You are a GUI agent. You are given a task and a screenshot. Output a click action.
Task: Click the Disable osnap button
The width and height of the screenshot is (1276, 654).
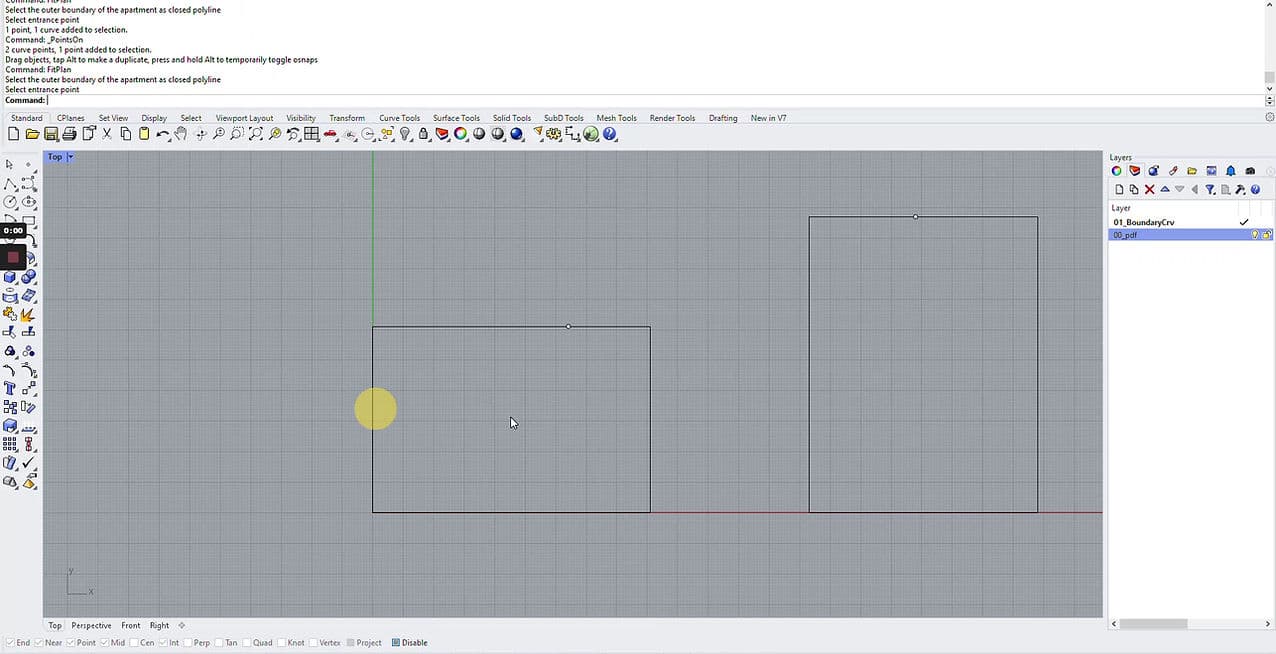point(409,643)
